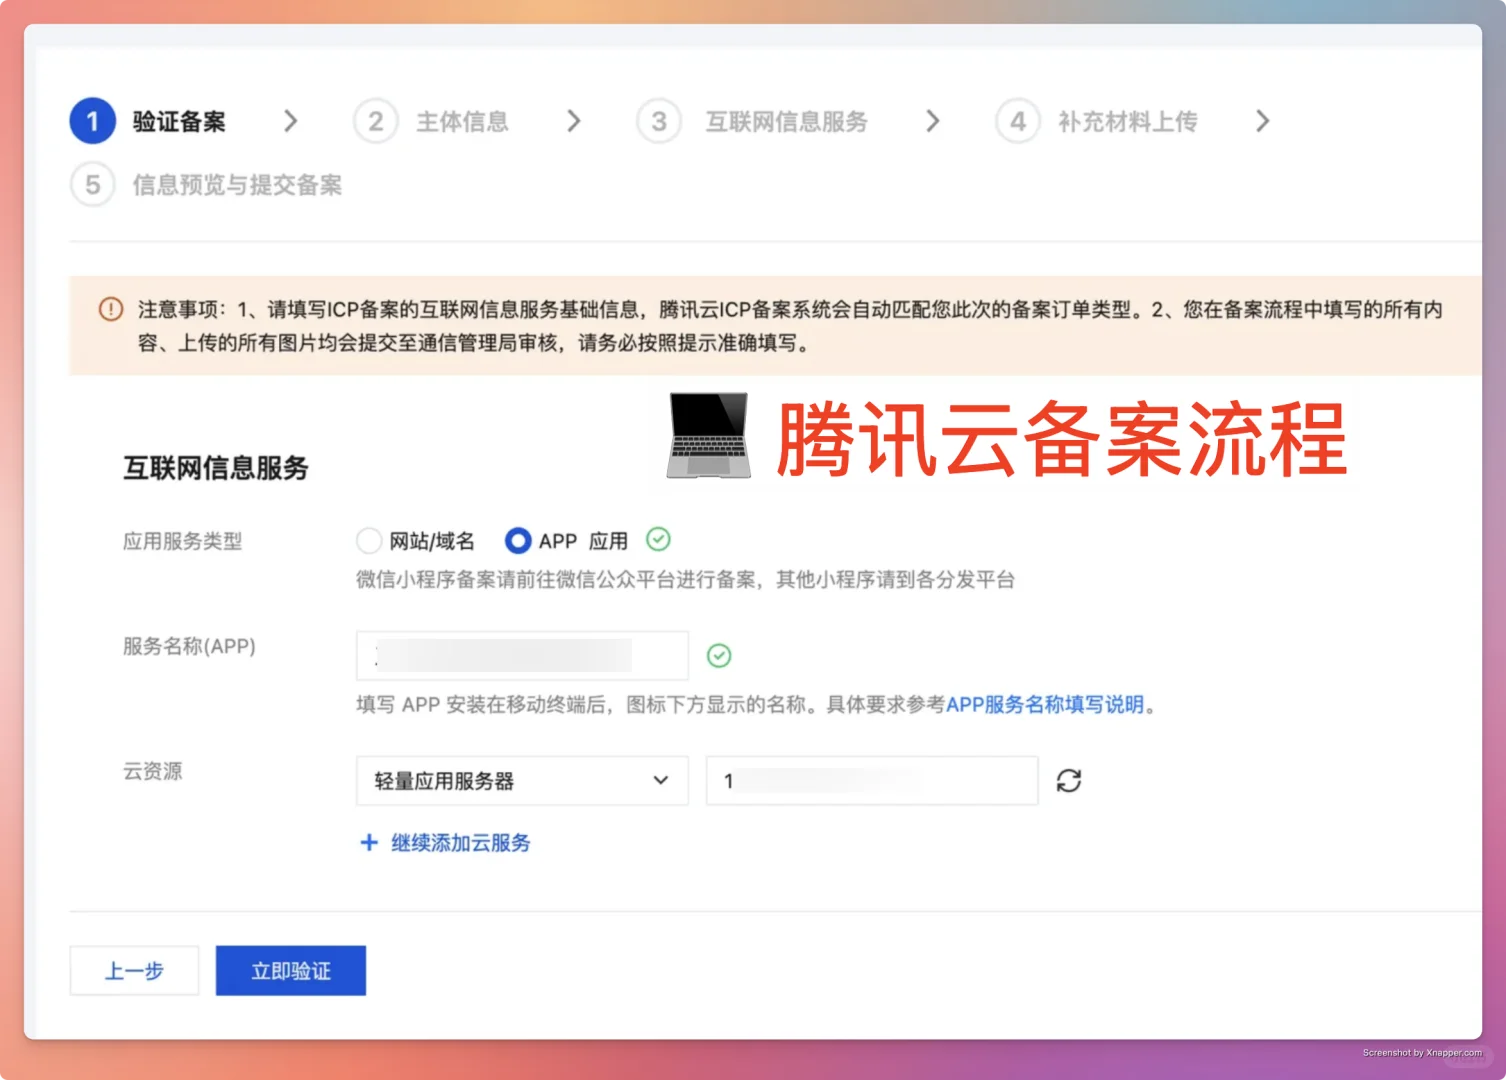Click the 上一步 button
The width and height of the screenshot is (1506, 1080).
click(133, 970)
